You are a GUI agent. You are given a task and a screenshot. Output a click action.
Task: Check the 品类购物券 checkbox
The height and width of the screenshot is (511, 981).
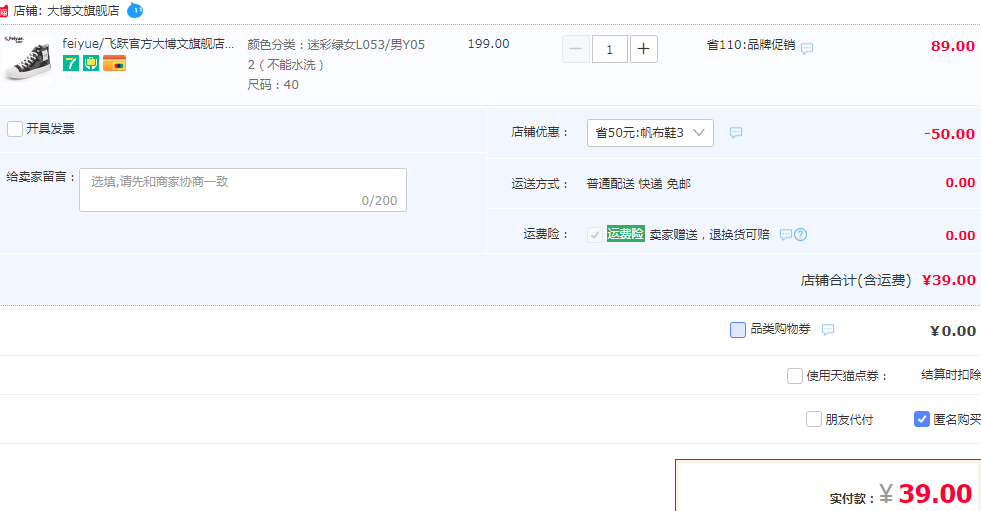click(738, 330)
